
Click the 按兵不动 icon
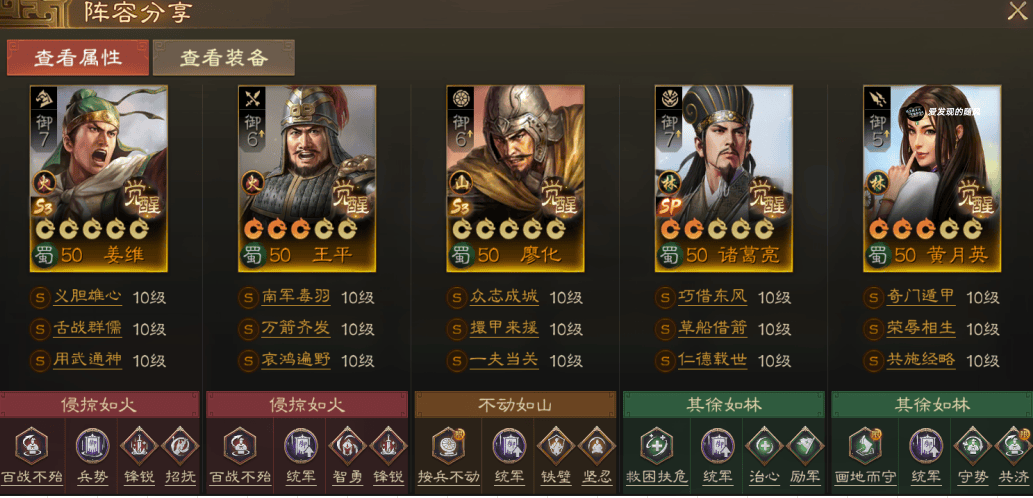pyautogui.click(x=449, y=445)
